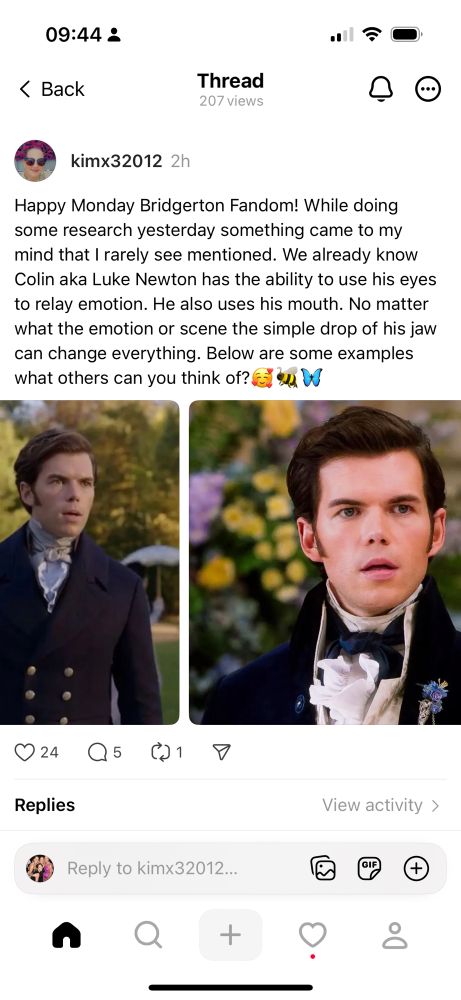
Task: Open the Activity heart tab
Action: pos(312,936)
